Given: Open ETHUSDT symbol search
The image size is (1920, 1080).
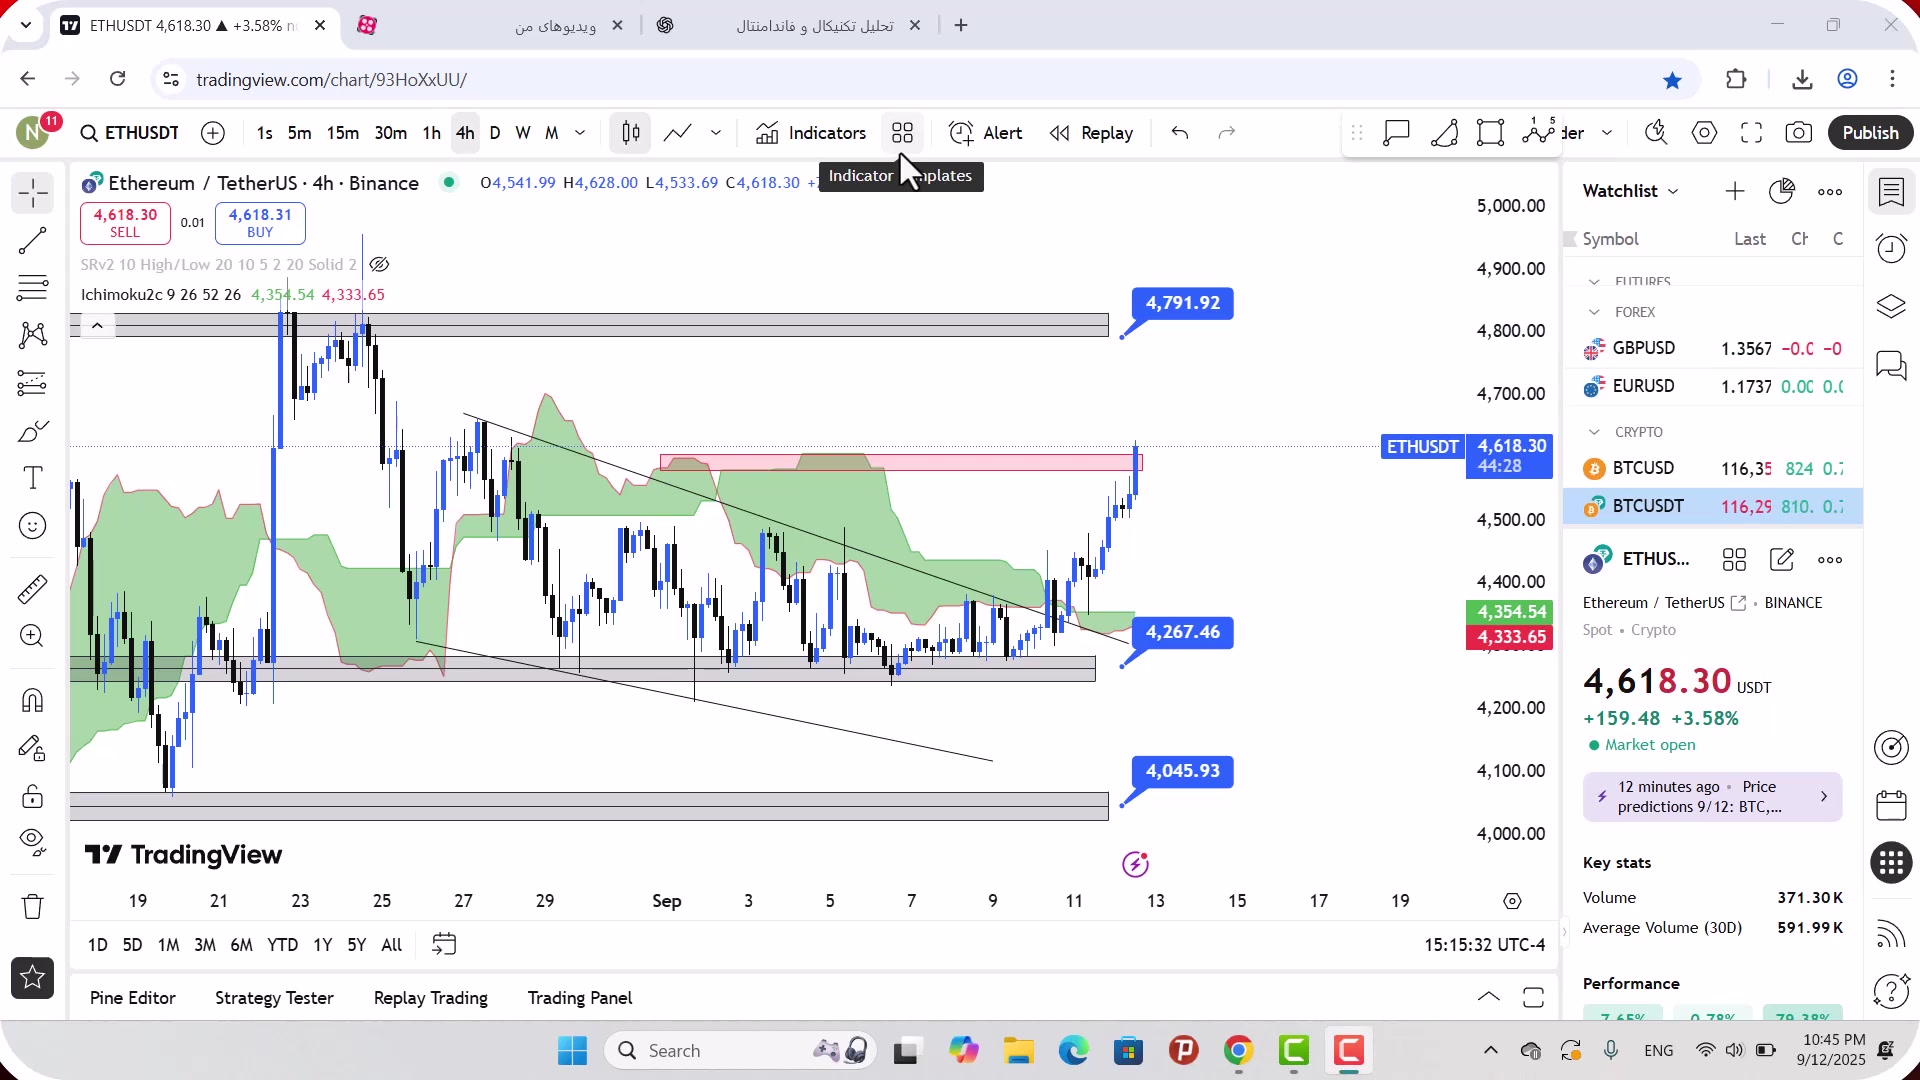Looking at the screenshot, I should (x=130, y=133).
